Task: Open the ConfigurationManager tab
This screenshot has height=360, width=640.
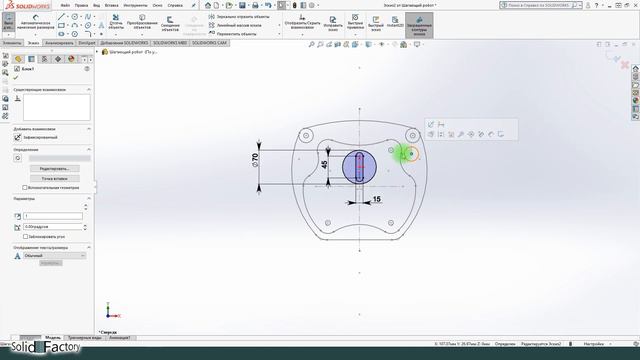Action: coord(44,59)
